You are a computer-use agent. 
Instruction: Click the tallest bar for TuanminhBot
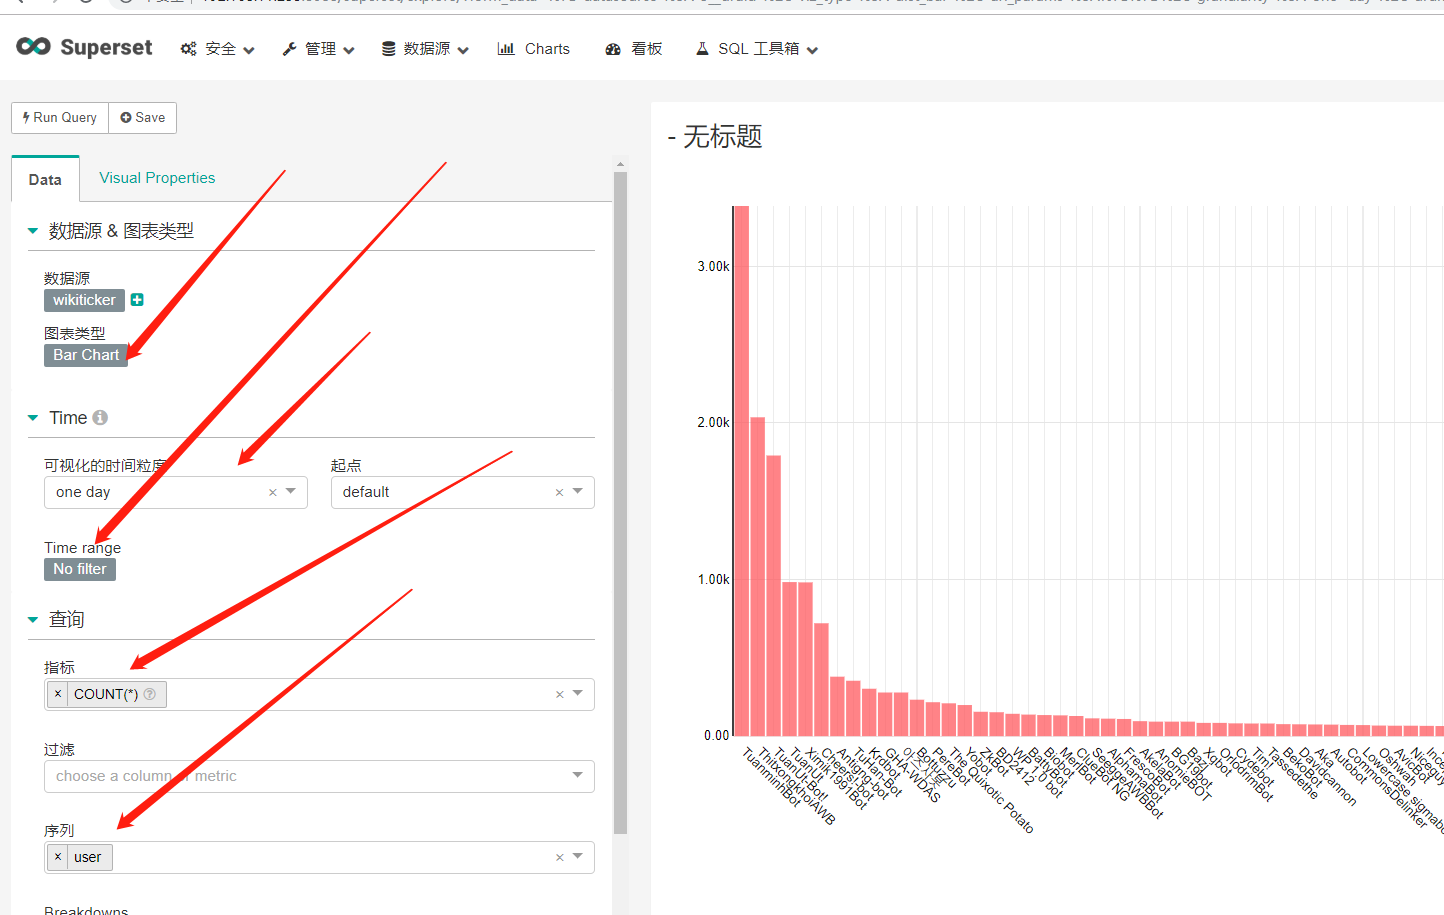(x=742, y=471)
